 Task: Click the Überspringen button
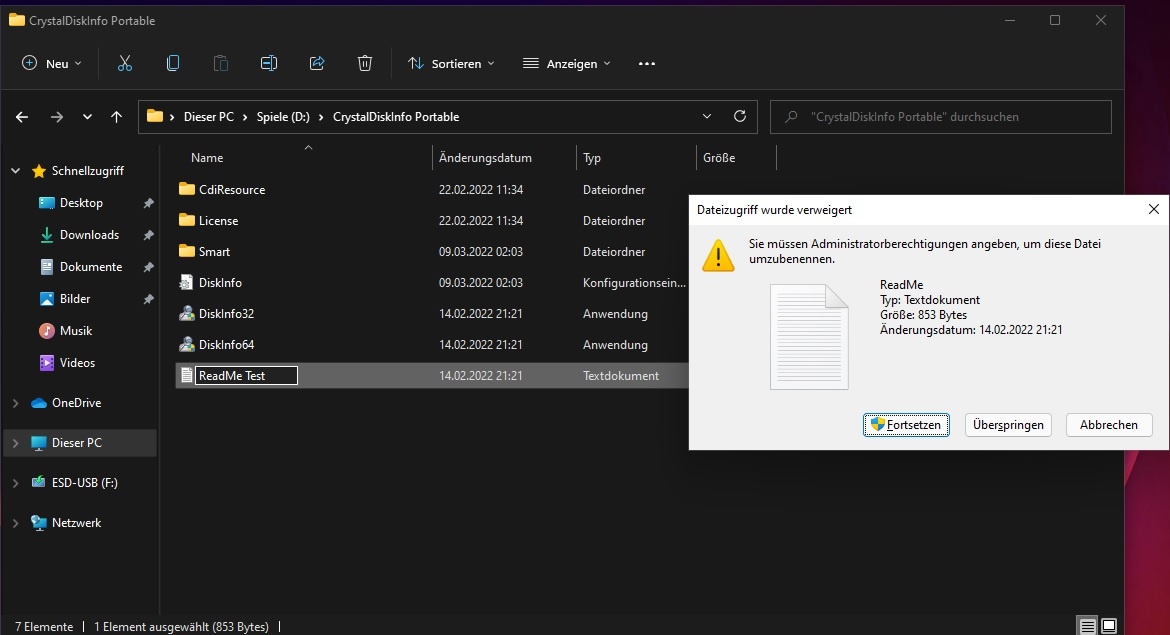click(1008, 425)
